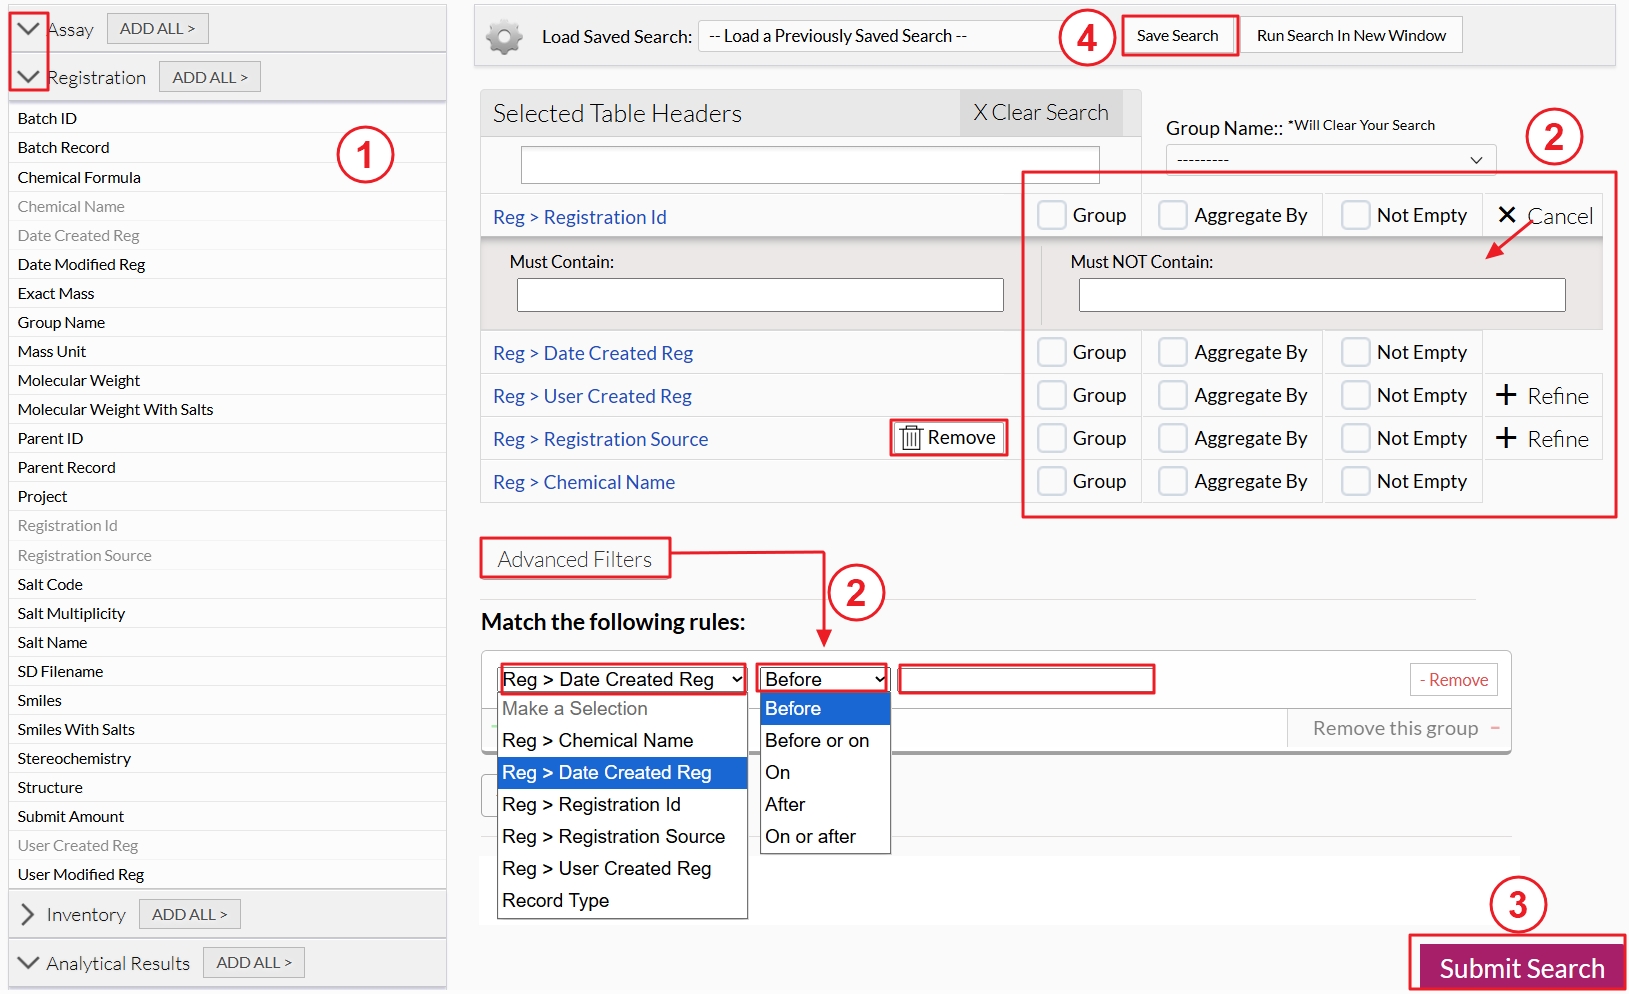
Task: Click the settings gear icon
Action: [504, 37]
